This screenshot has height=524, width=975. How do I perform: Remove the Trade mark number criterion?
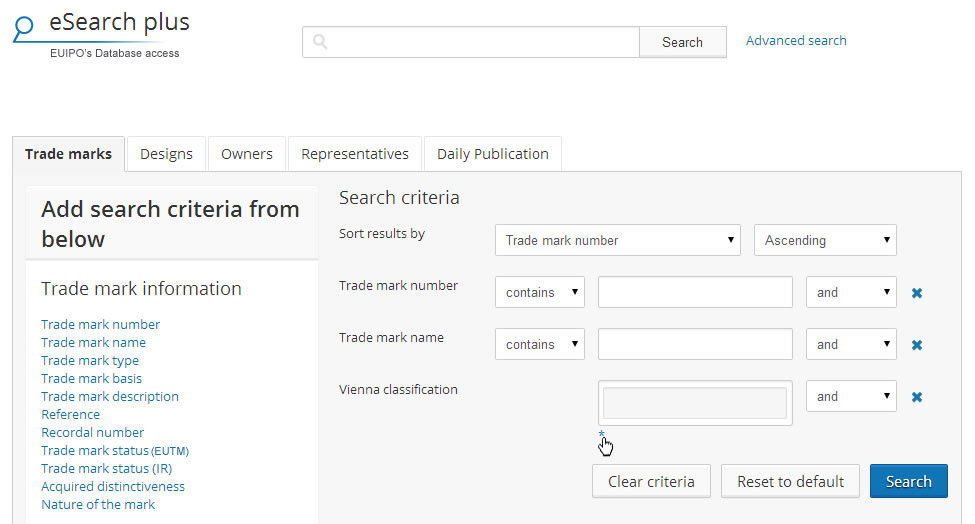point(916,293)
